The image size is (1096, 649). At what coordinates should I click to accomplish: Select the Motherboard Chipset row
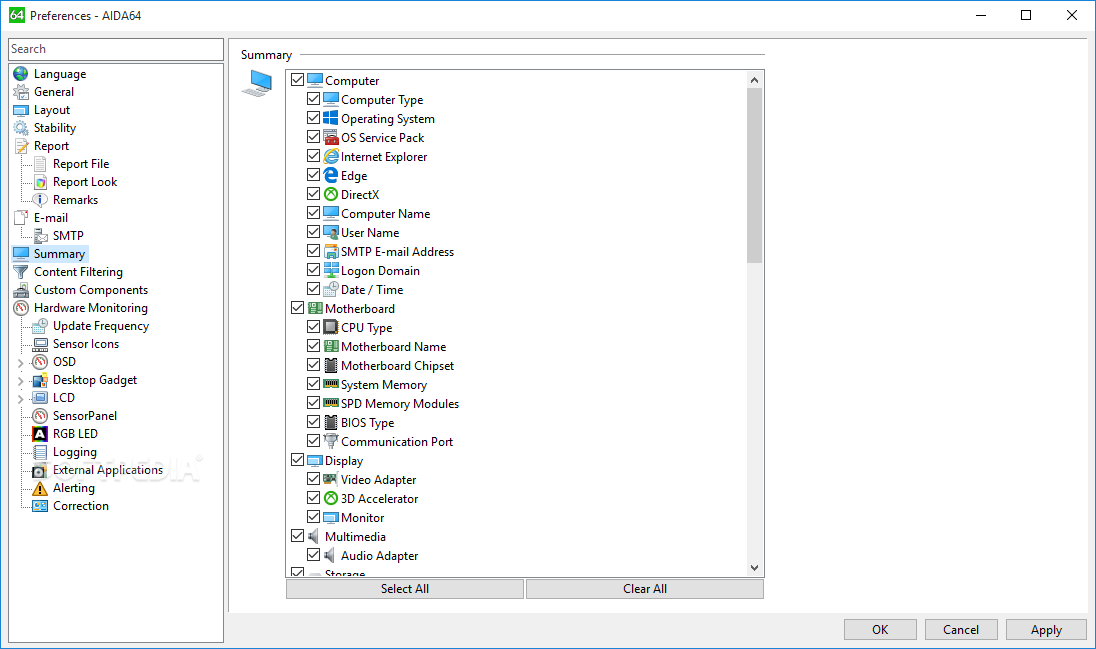tap(397, 366)
